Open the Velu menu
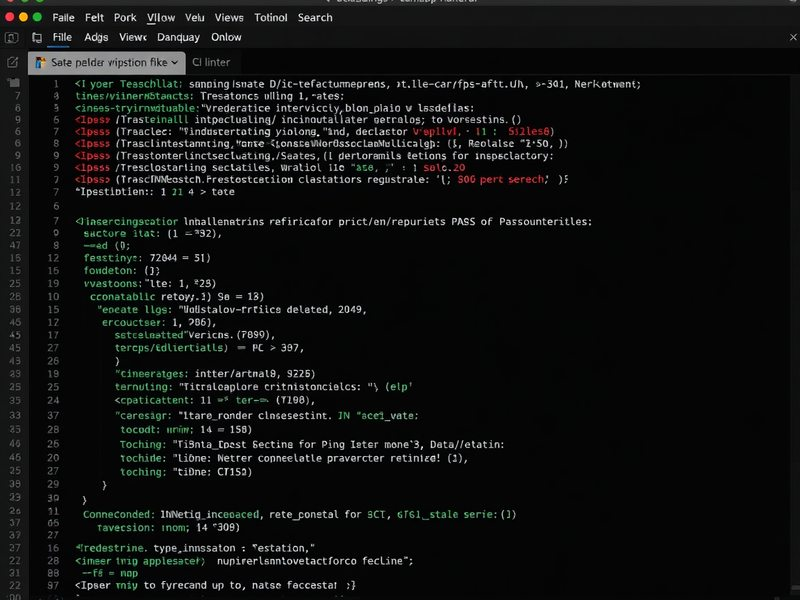 [x=194, y=18]
